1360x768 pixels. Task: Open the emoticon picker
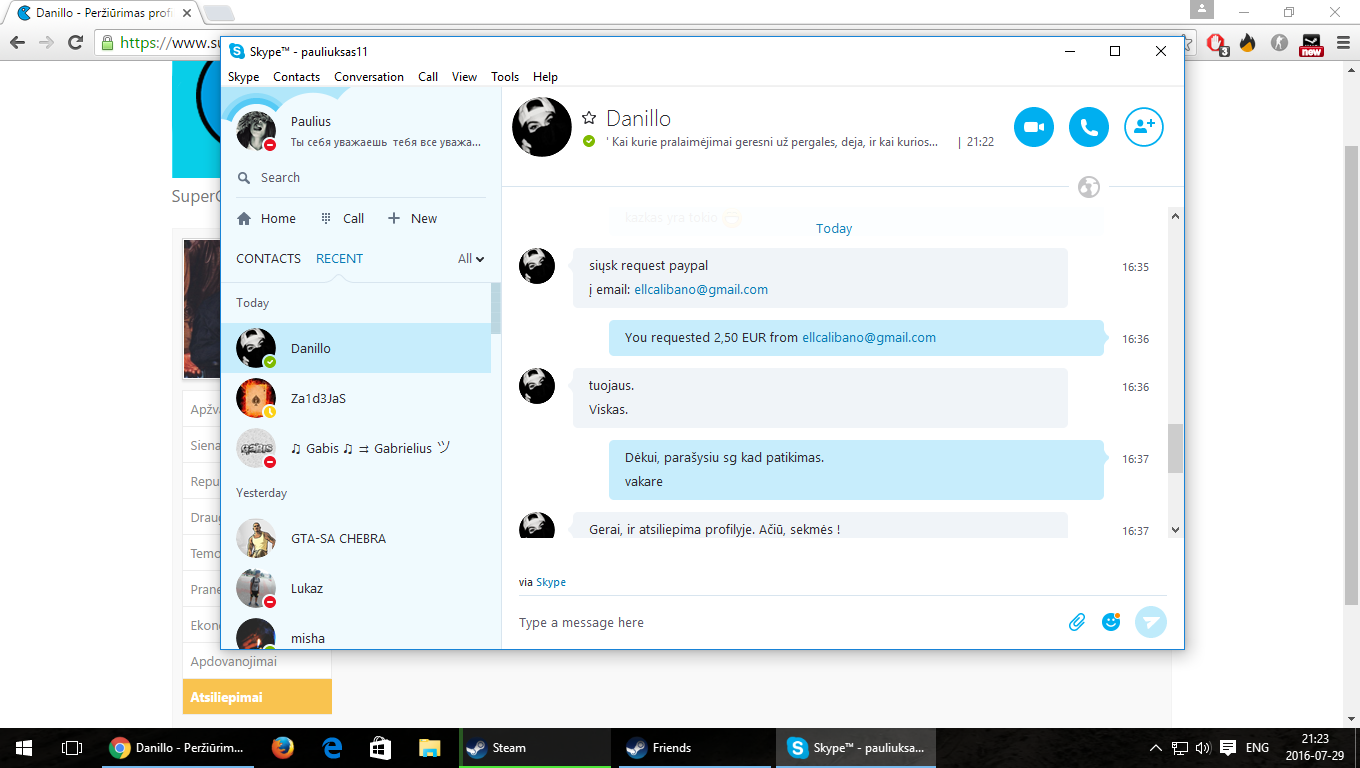coord(1111,622)
